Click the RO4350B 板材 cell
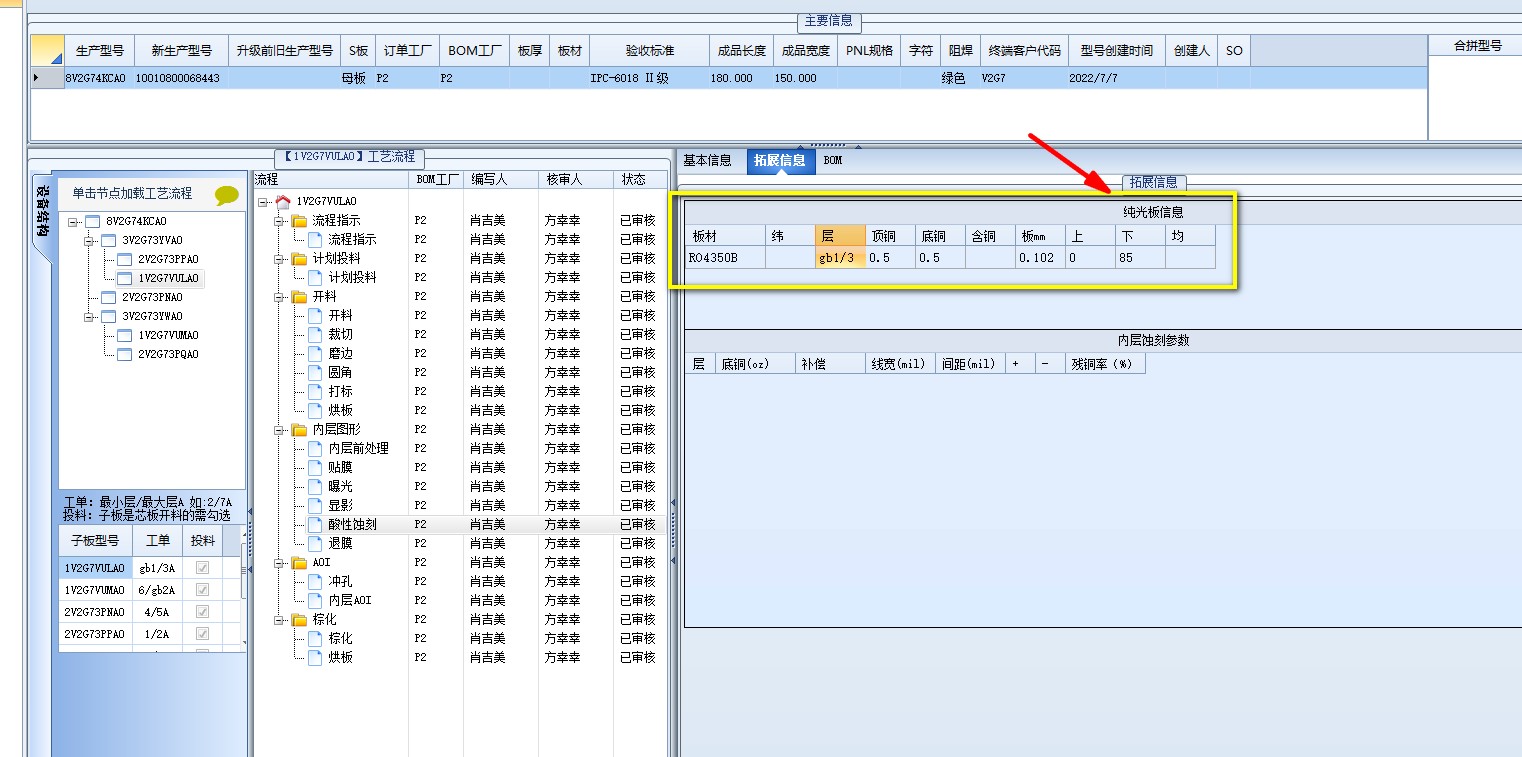The image size is (1522, 757). (726, 257)
